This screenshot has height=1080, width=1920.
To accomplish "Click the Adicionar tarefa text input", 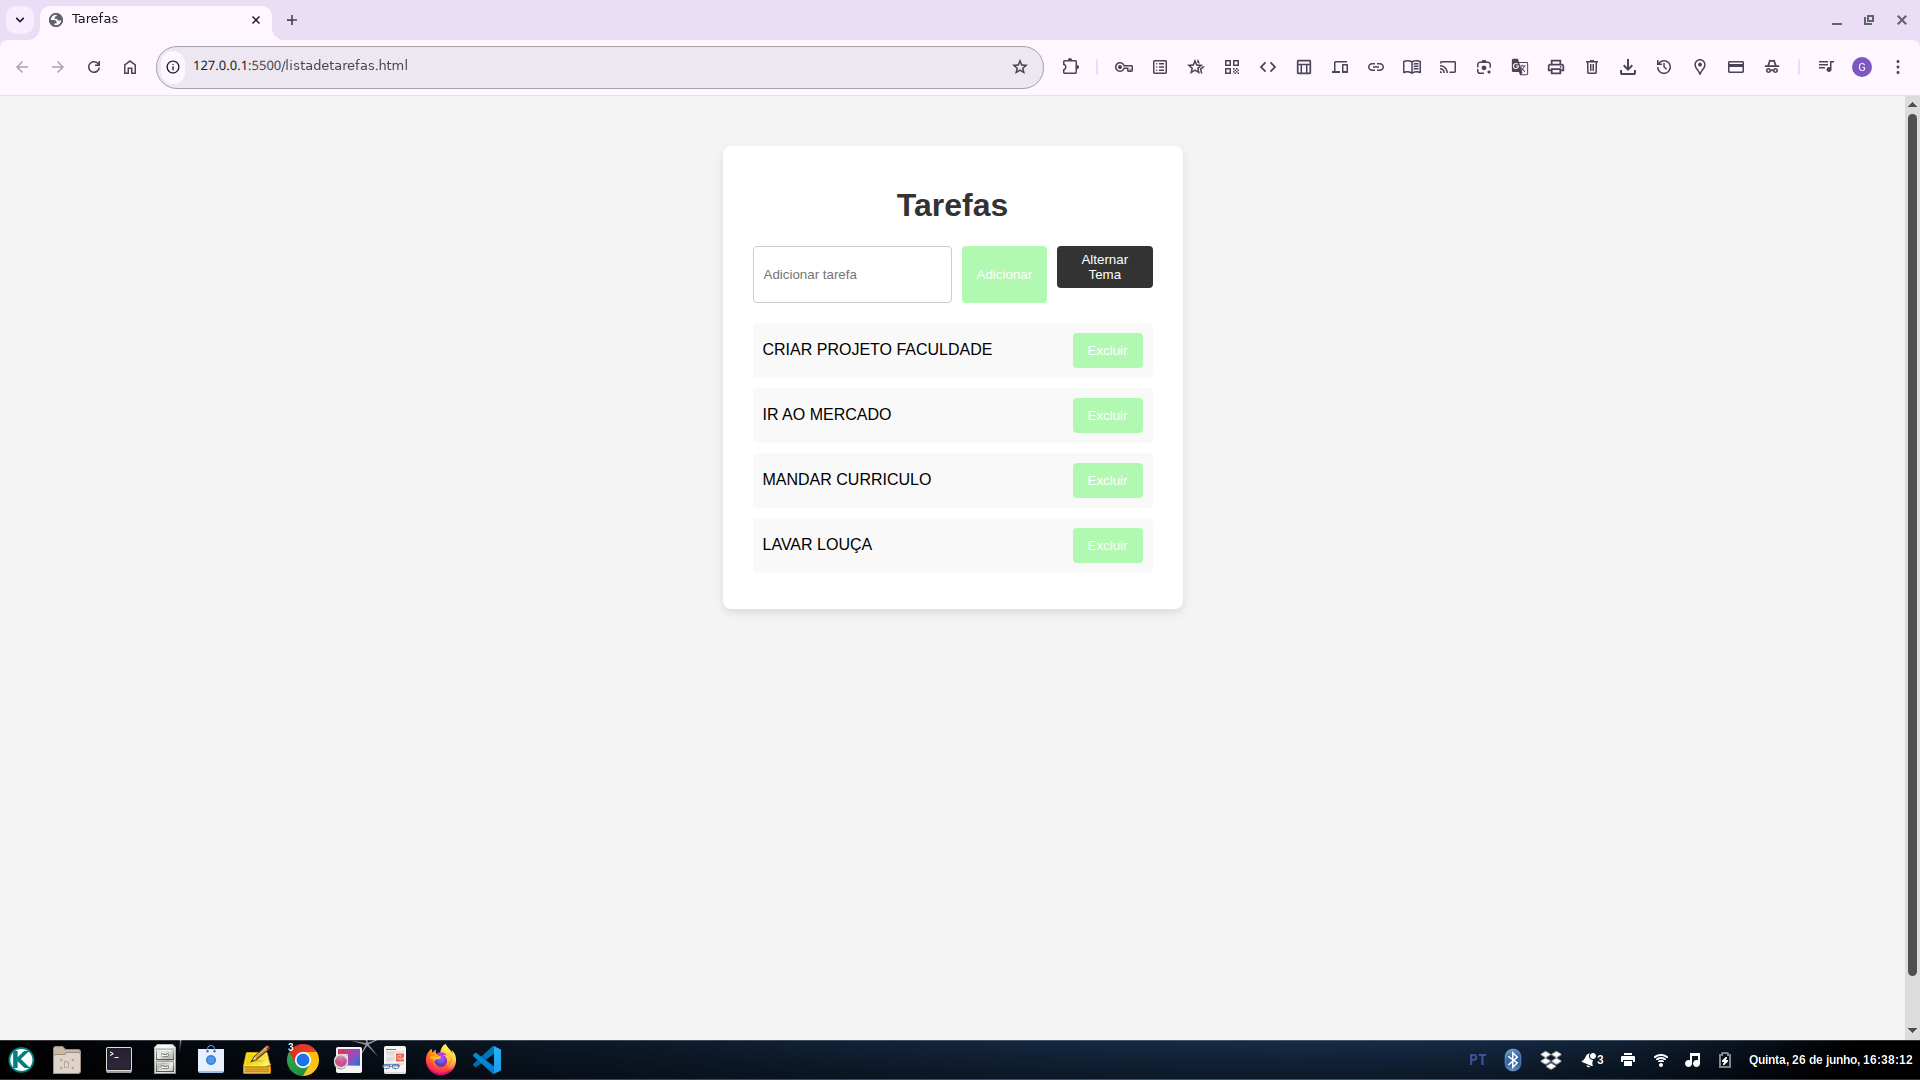I will pyautogui.click(x=852, y=274).
